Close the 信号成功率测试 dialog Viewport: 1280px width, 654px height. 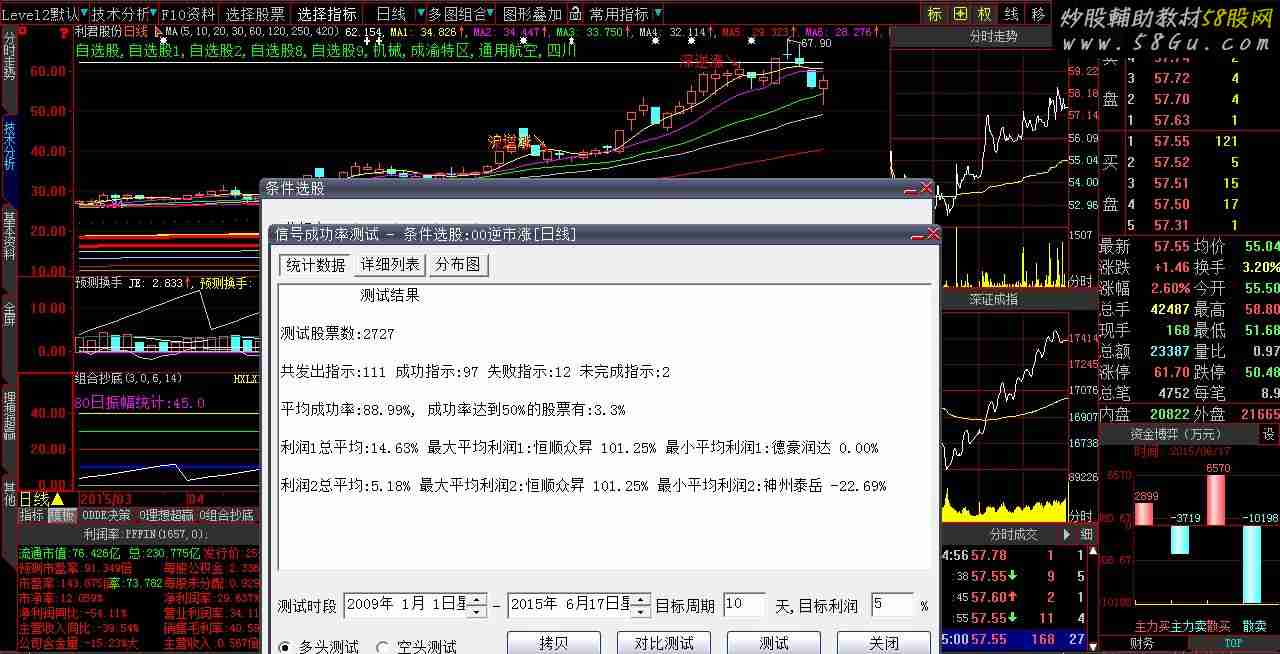933,234
